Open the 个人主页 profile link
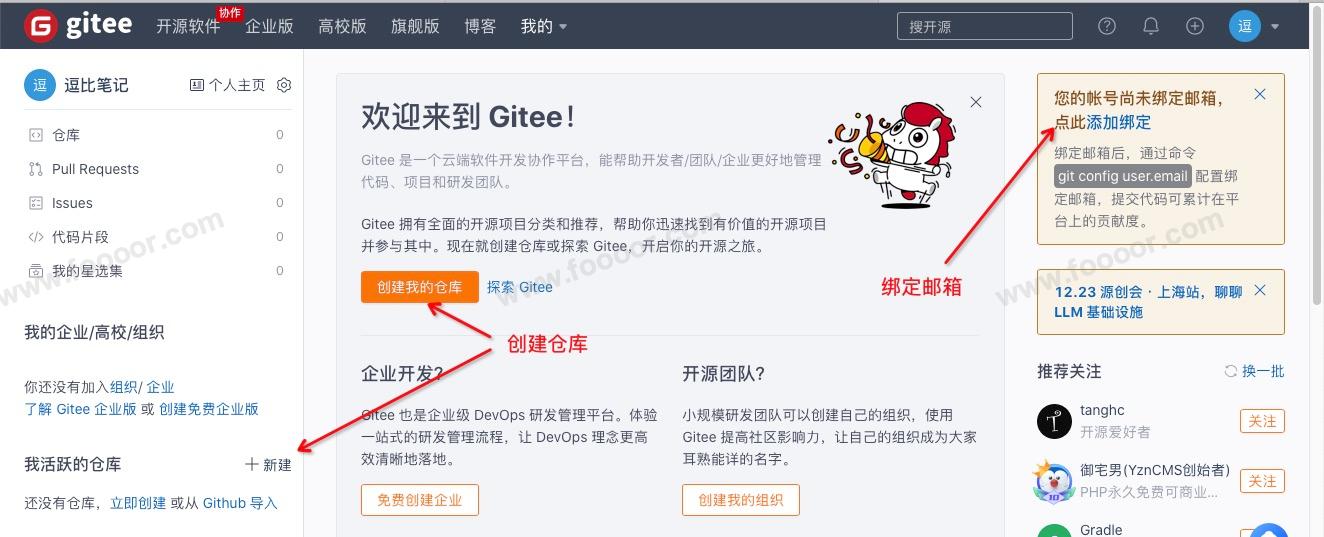Viewport: 1324px width, 537px height. (228, 85)
